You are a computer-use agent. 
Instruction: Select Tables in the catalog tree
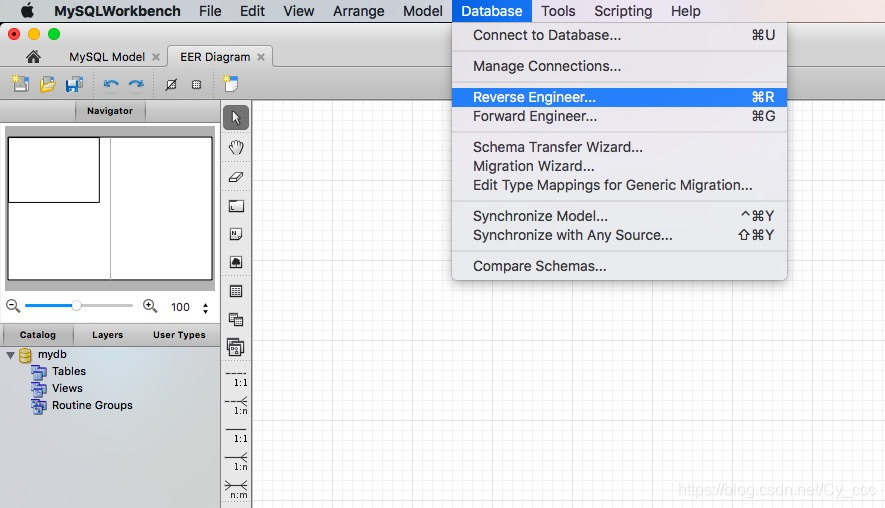click(69, 371)
